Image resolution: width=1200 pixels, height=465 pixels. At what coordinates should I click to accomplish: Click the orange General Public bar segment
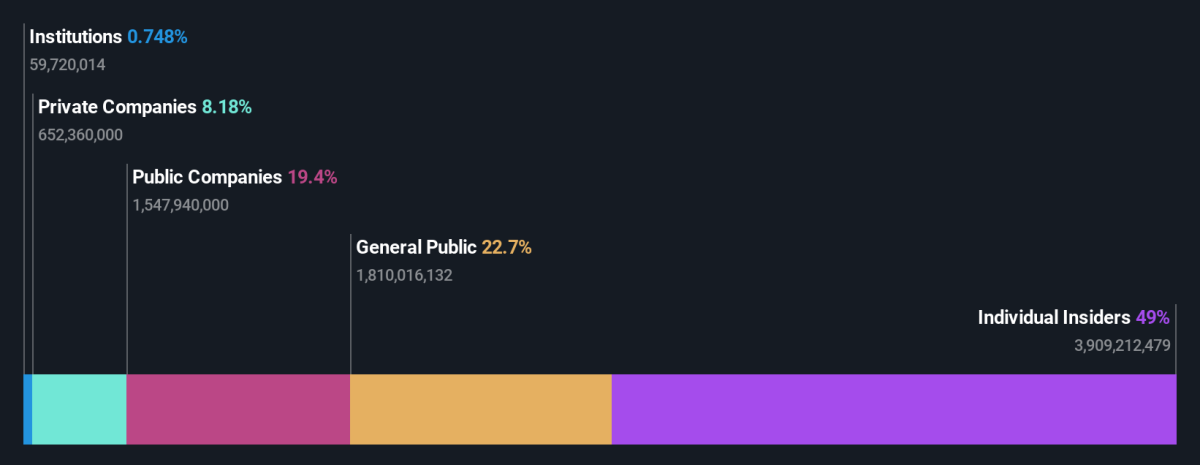point(481,409)
